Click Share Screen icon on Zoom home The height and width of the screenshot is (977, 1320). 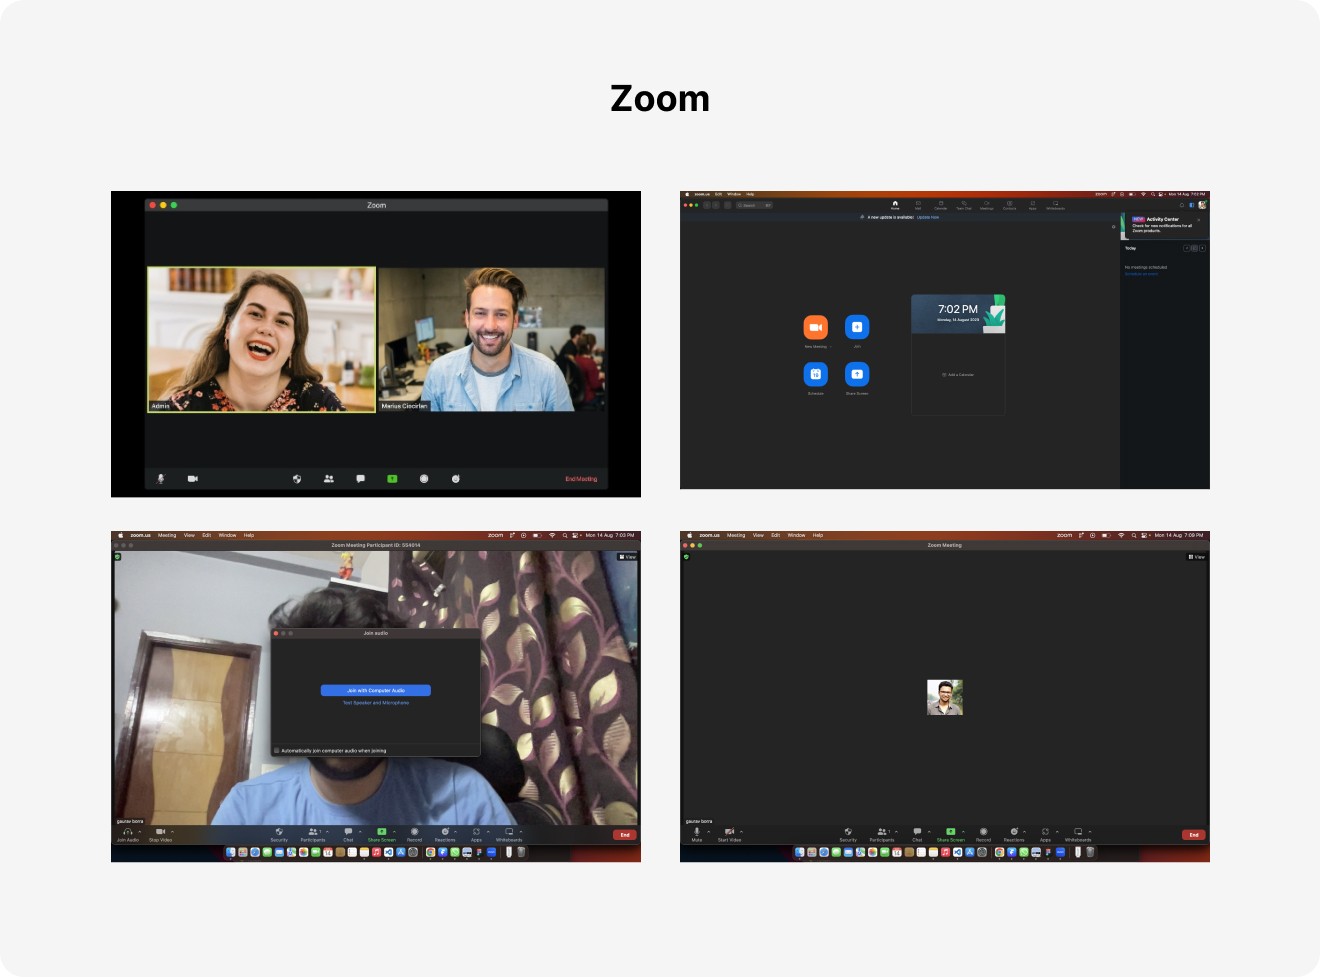[857, 374]
